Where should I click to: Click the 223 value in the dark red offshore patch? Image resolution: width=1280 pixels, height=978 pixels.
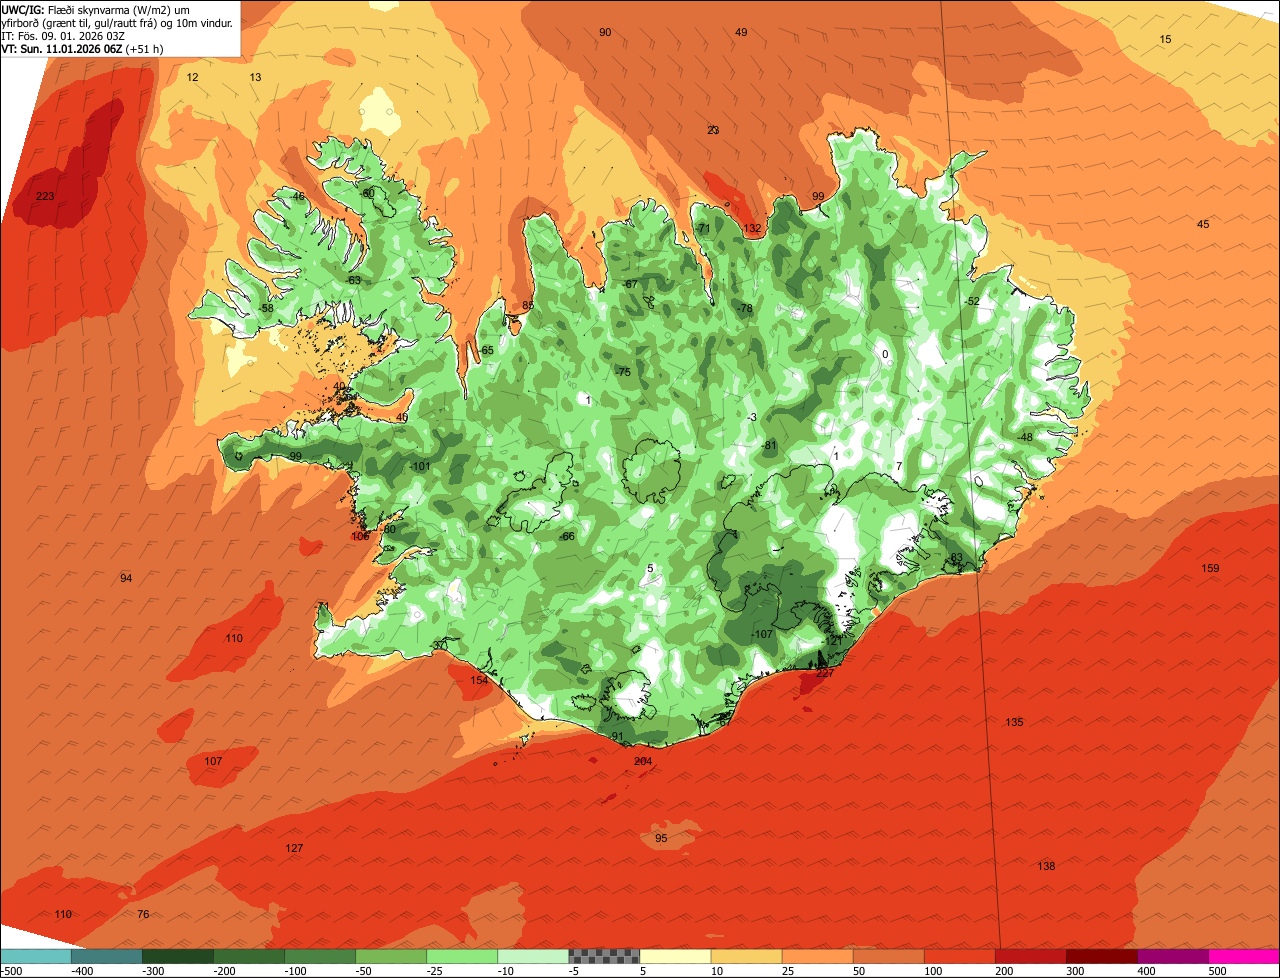[x=45, y=196]
